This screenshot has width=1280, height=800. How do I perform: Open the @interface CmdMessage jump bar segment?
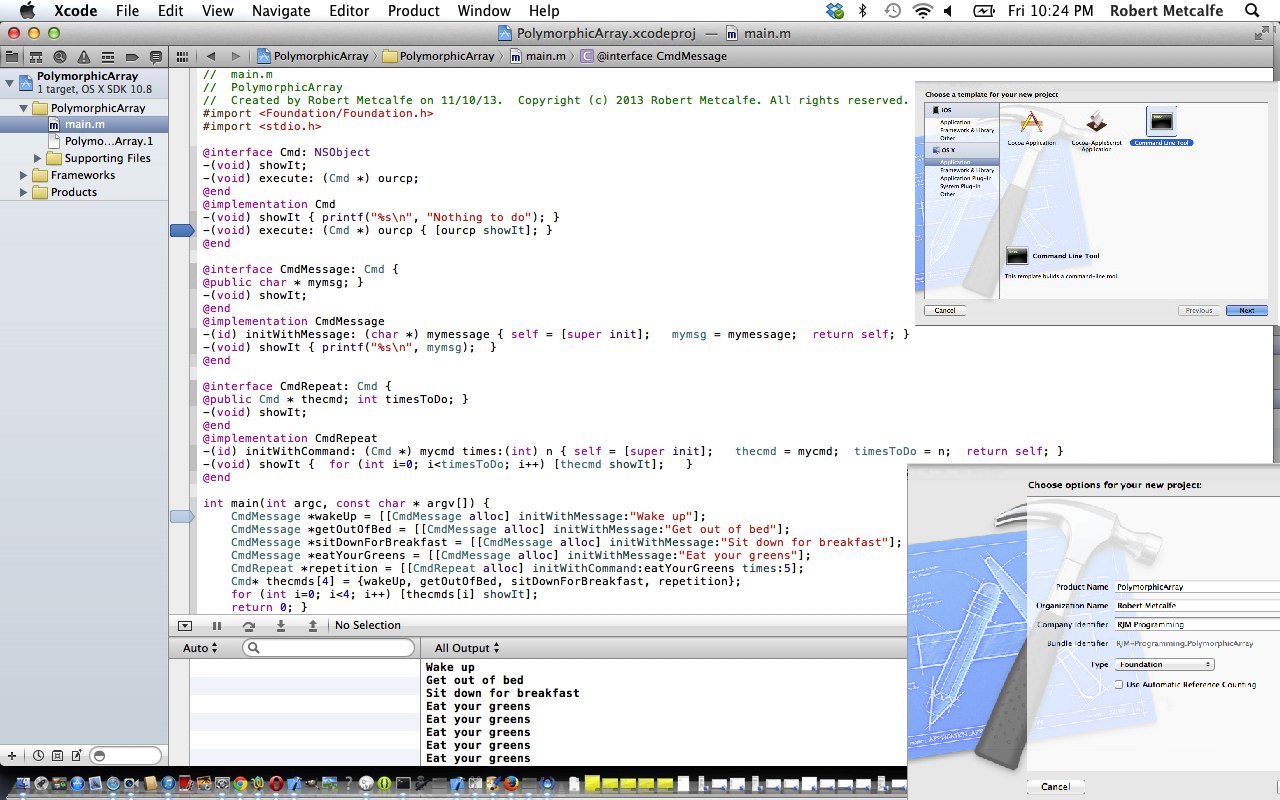pyautogui.click(x=653, y=57)
